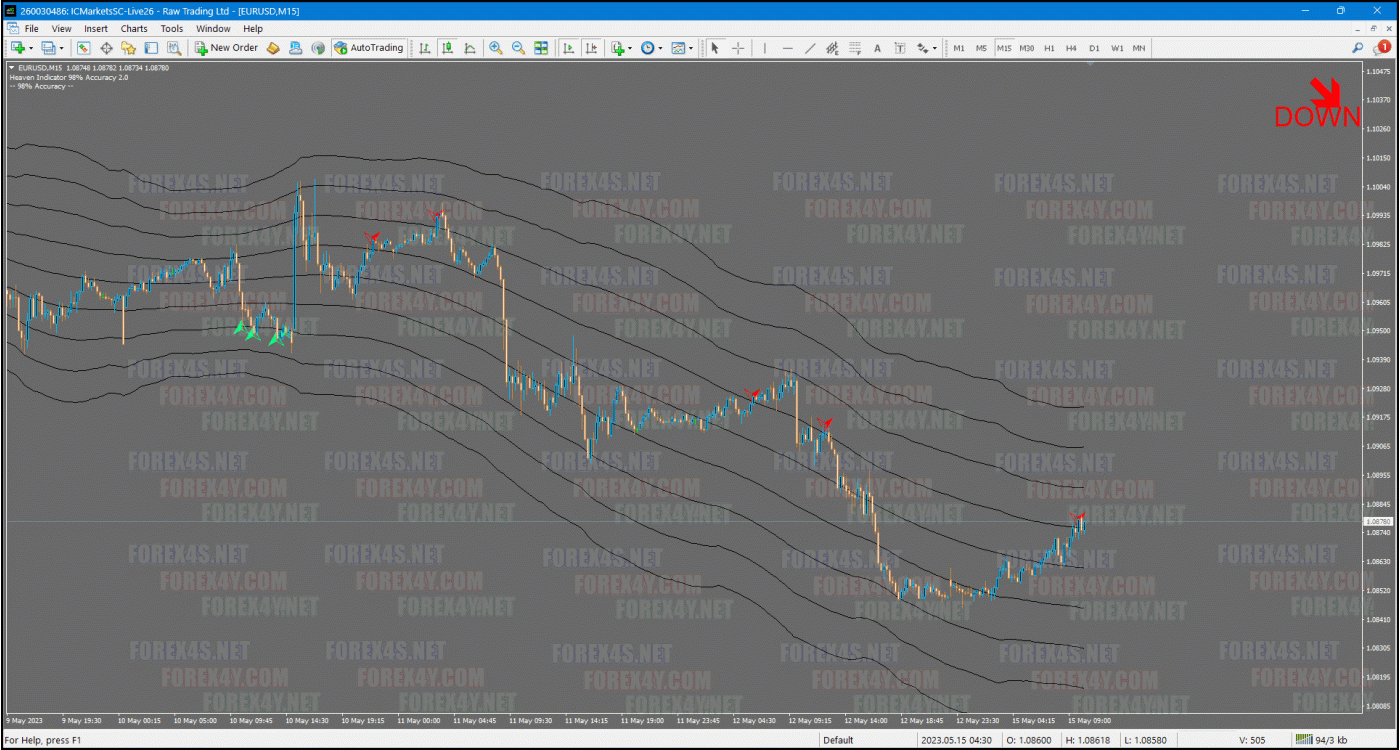Click the Zoom In magnifier icon
This screenshot has width=1400, height=750.
pyautogui.click(x=495, y=48)
